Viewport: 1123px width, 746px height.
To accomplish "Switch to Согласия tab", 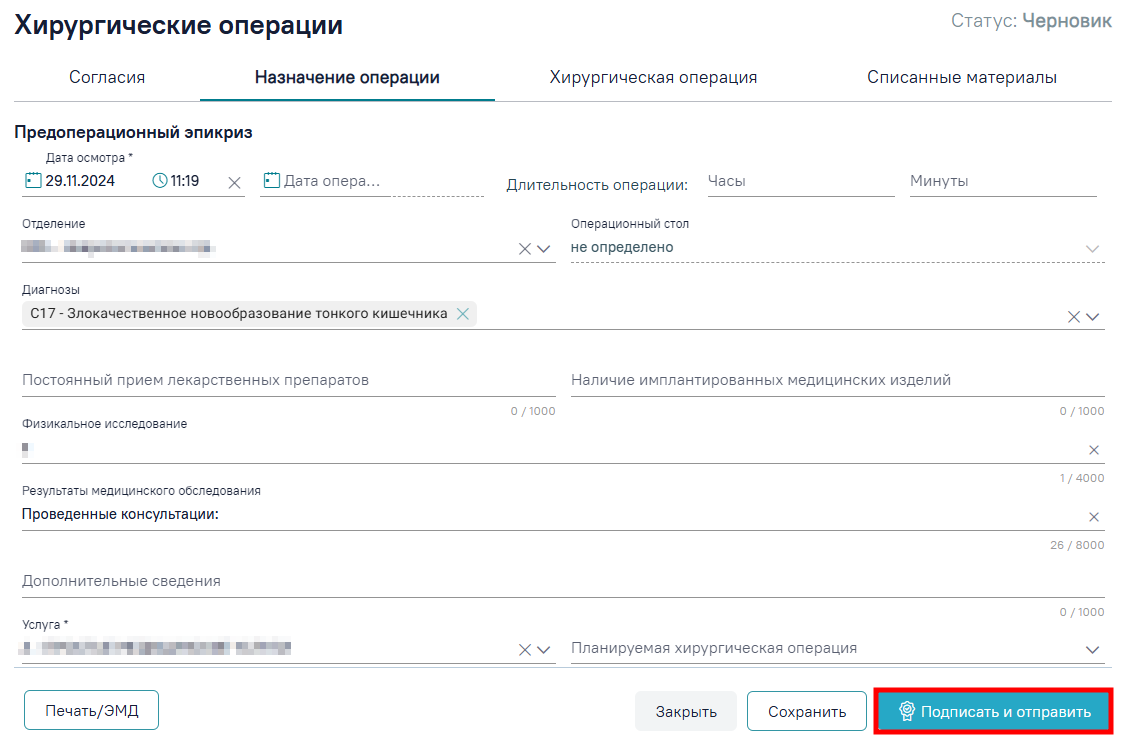I will click(107, 77).
